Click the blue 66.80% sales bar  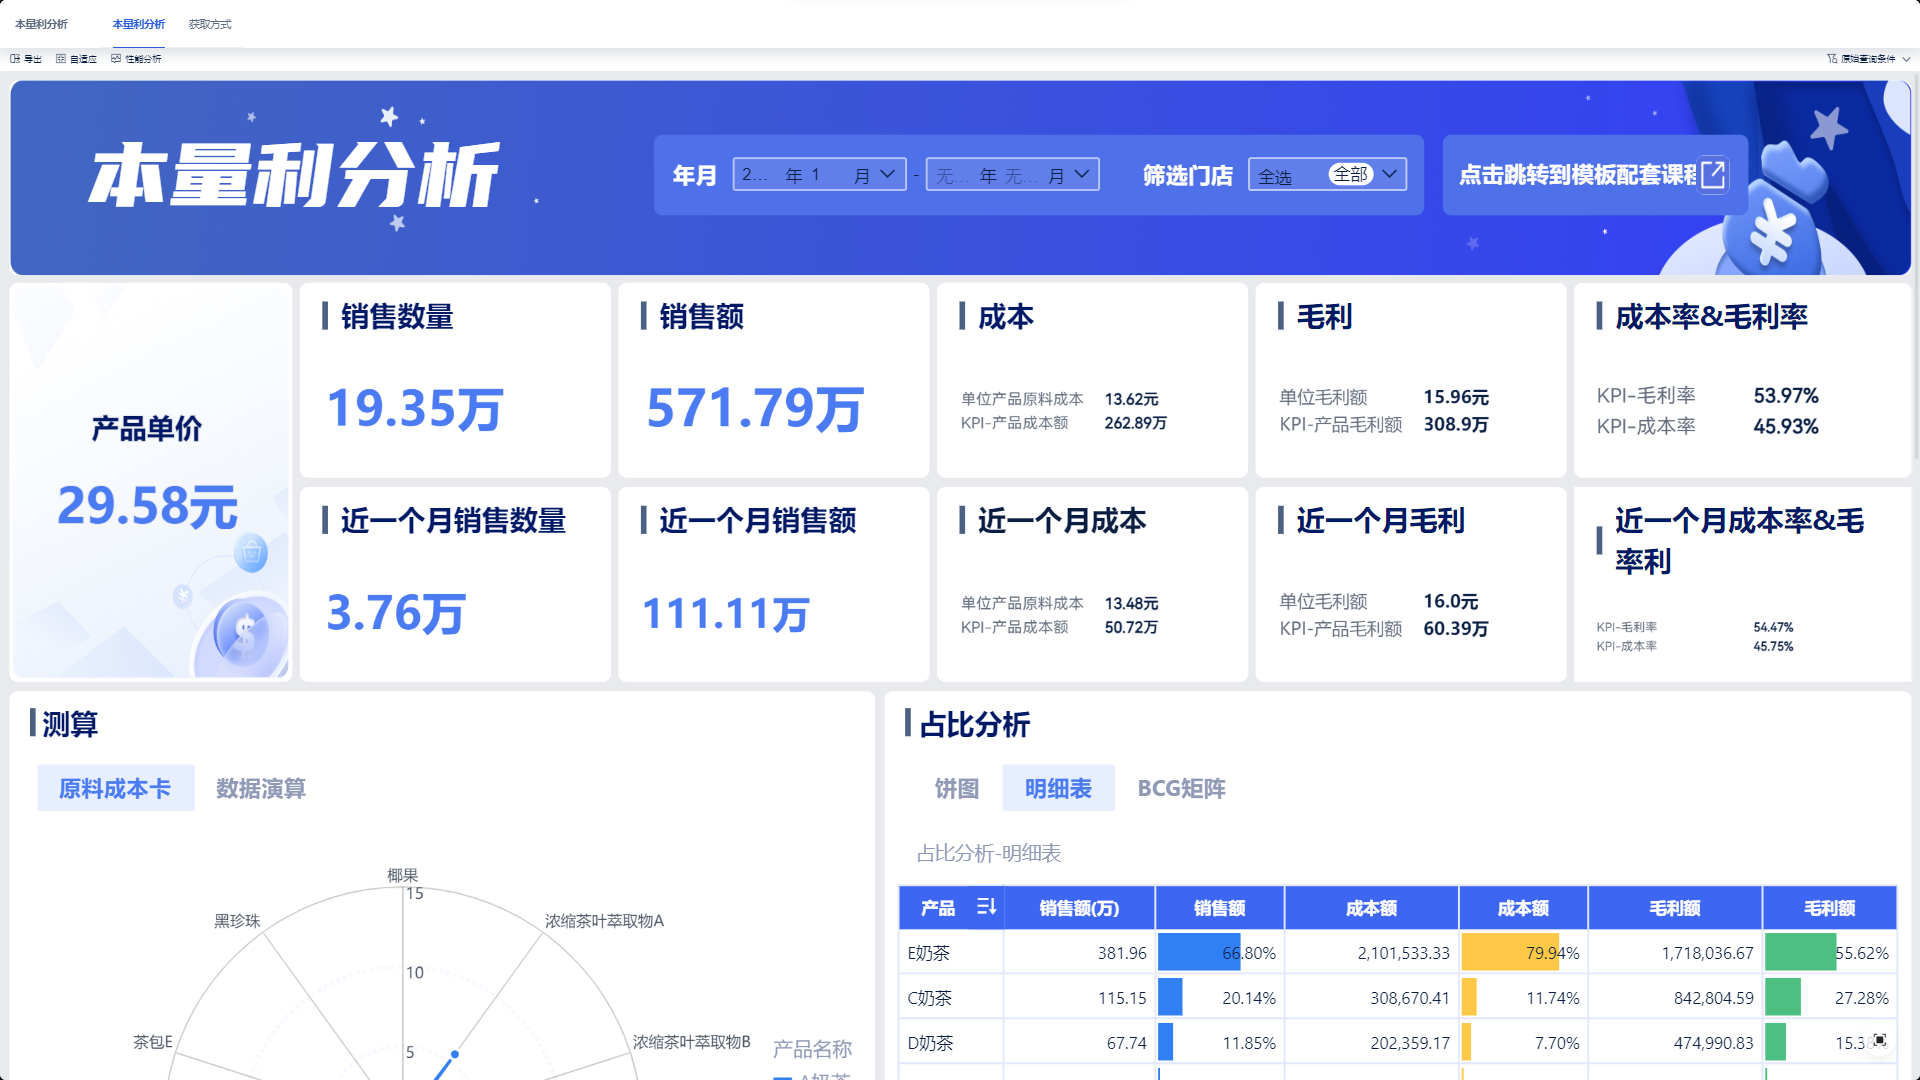[x=1198, y=953]
